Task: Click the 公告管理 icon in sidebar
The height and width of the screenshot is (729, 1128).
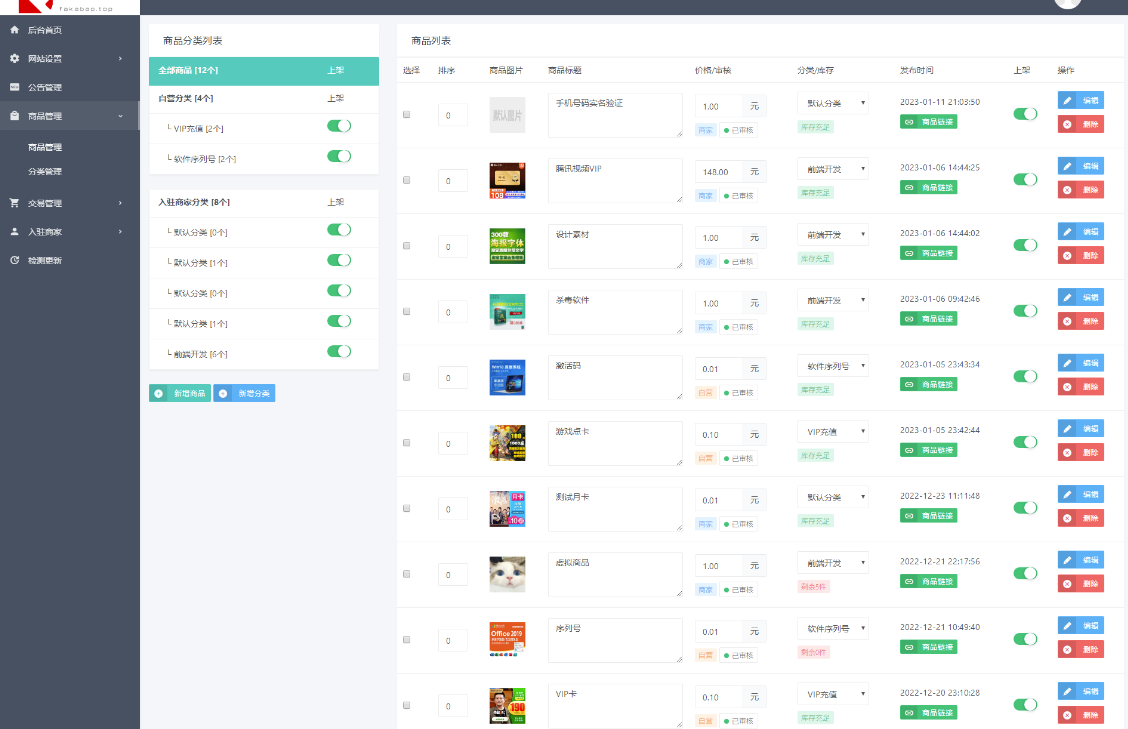Action: pos(14,87)
